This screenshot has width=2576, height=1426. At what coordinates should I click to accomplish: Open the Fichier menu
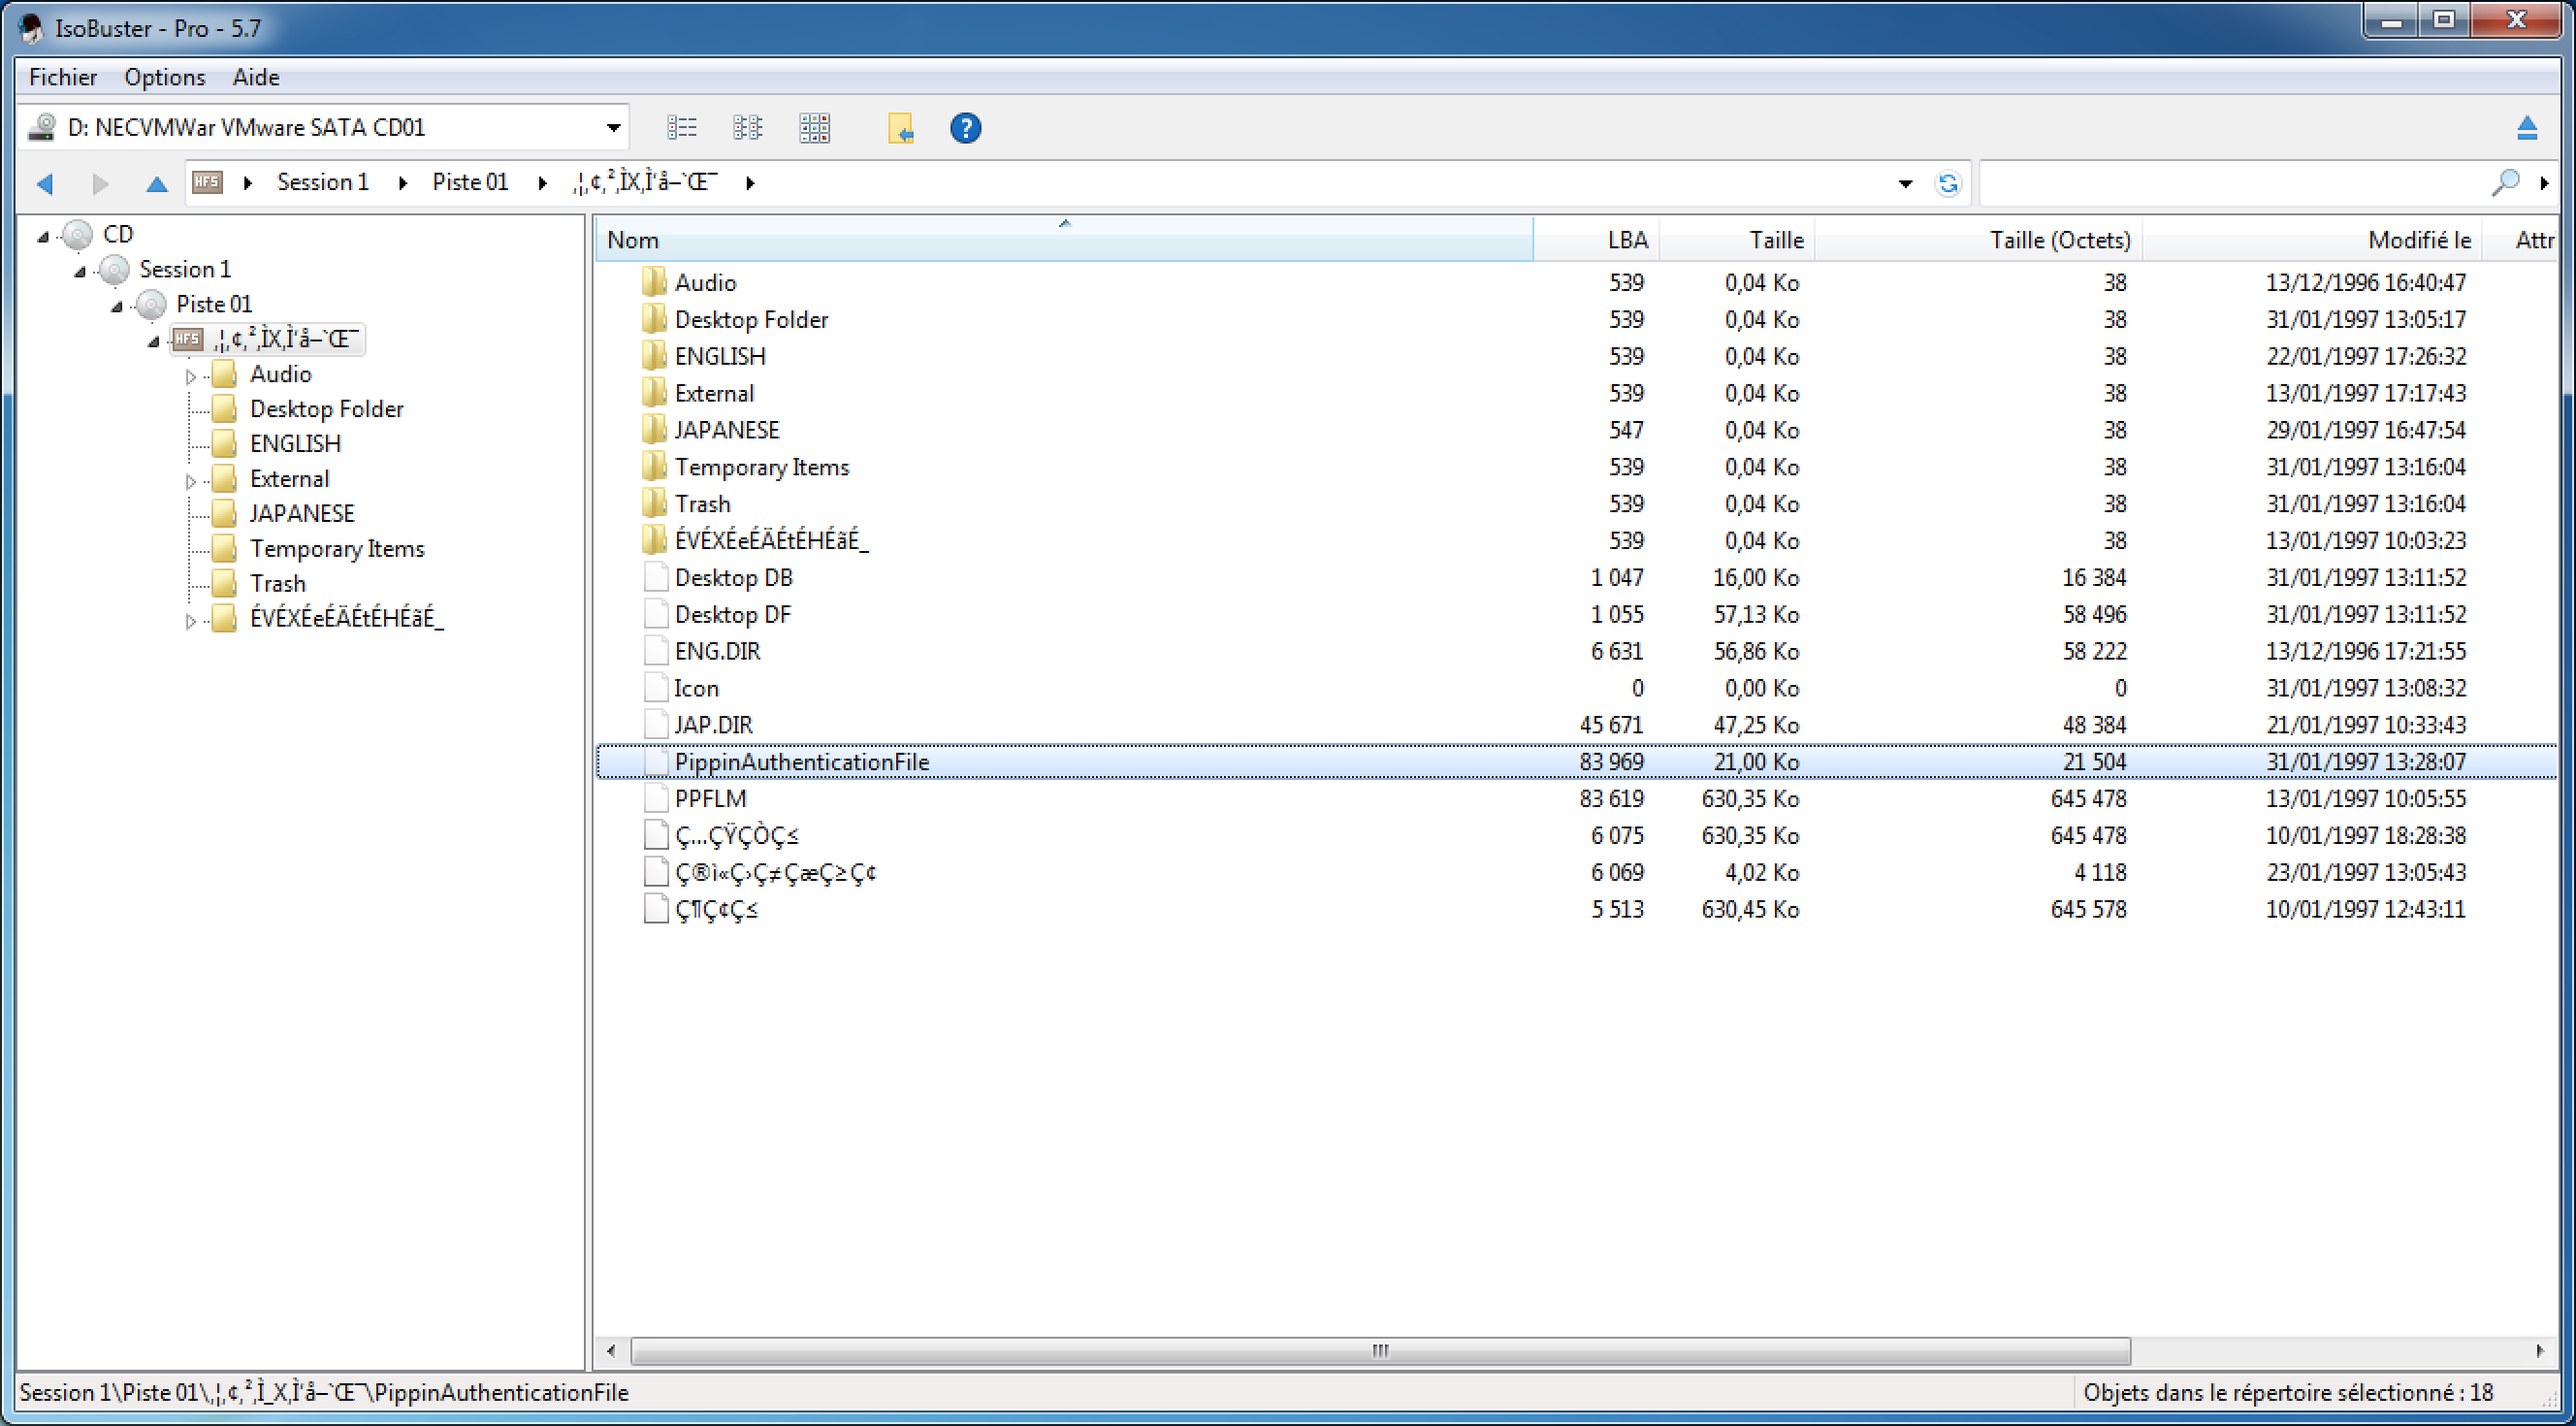tap(63, 77)
